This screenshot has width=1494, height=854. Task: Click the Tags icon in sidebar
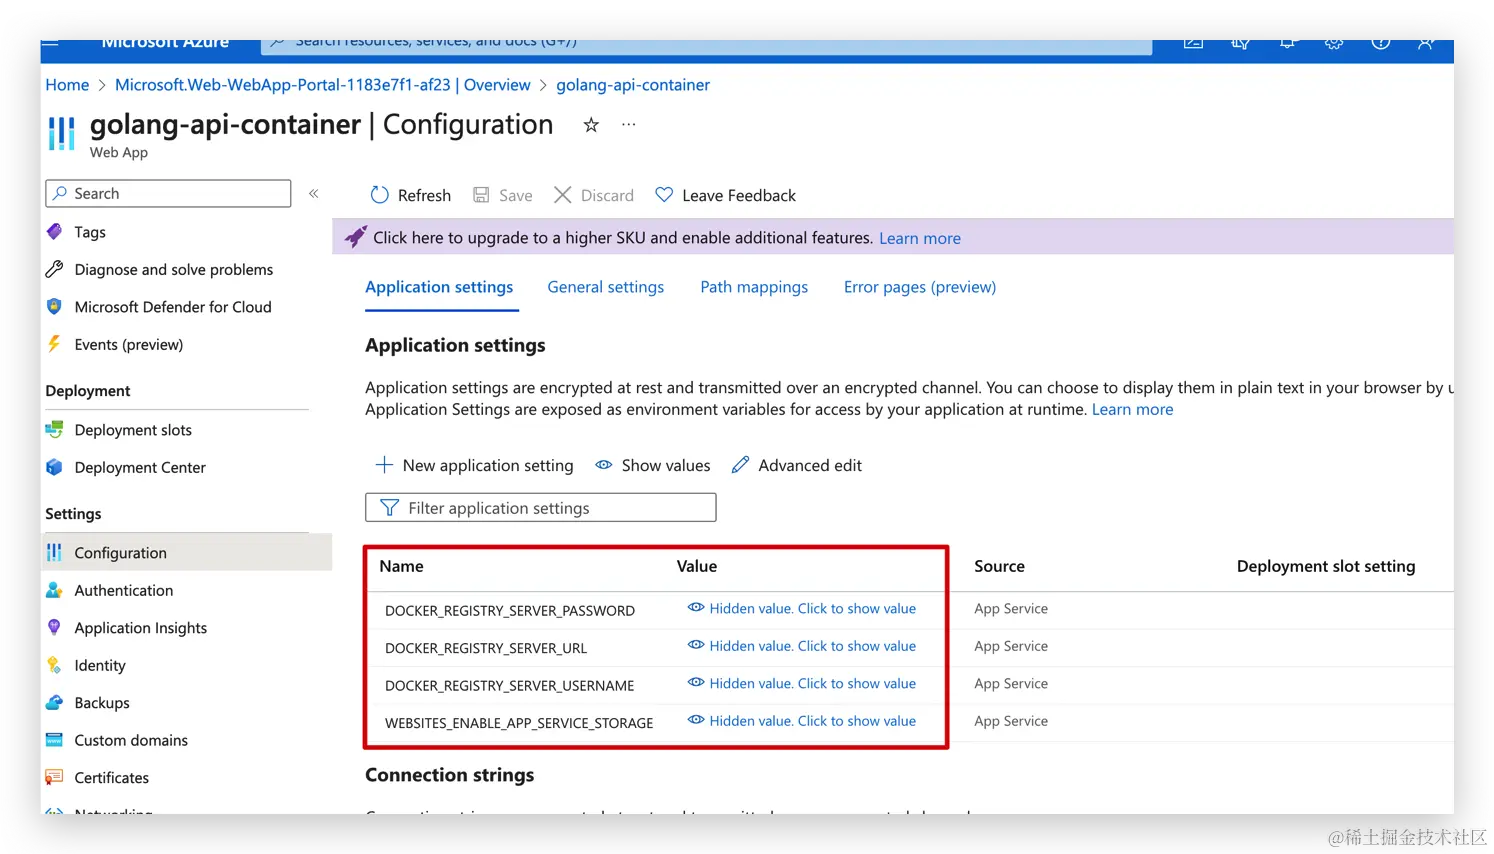pos(54,232)
